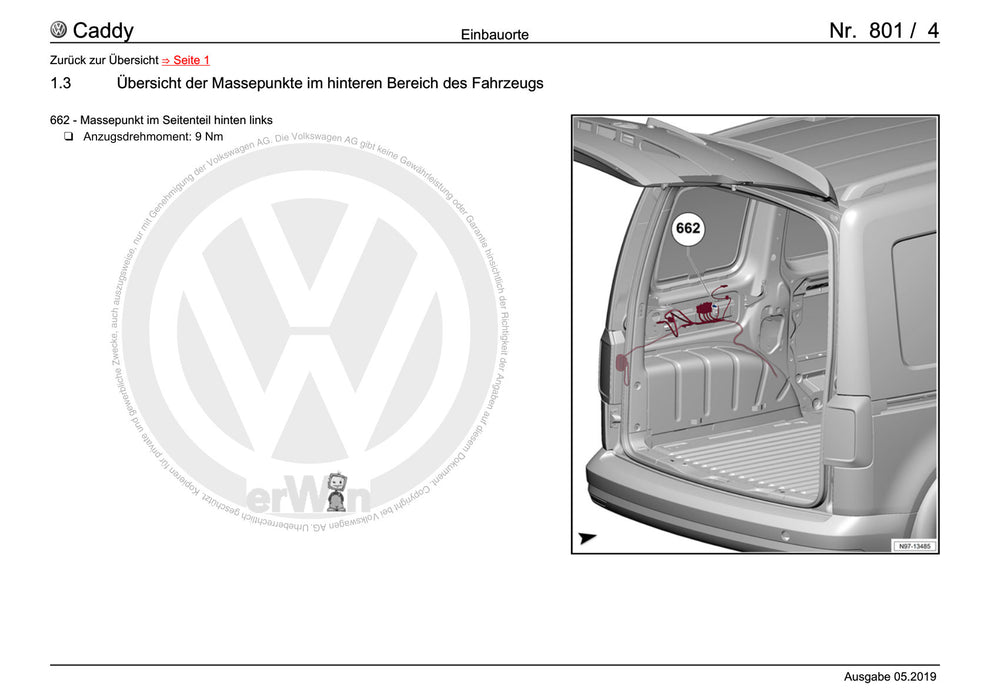Click the 'N97-13485' image reference label

[915, 546]
